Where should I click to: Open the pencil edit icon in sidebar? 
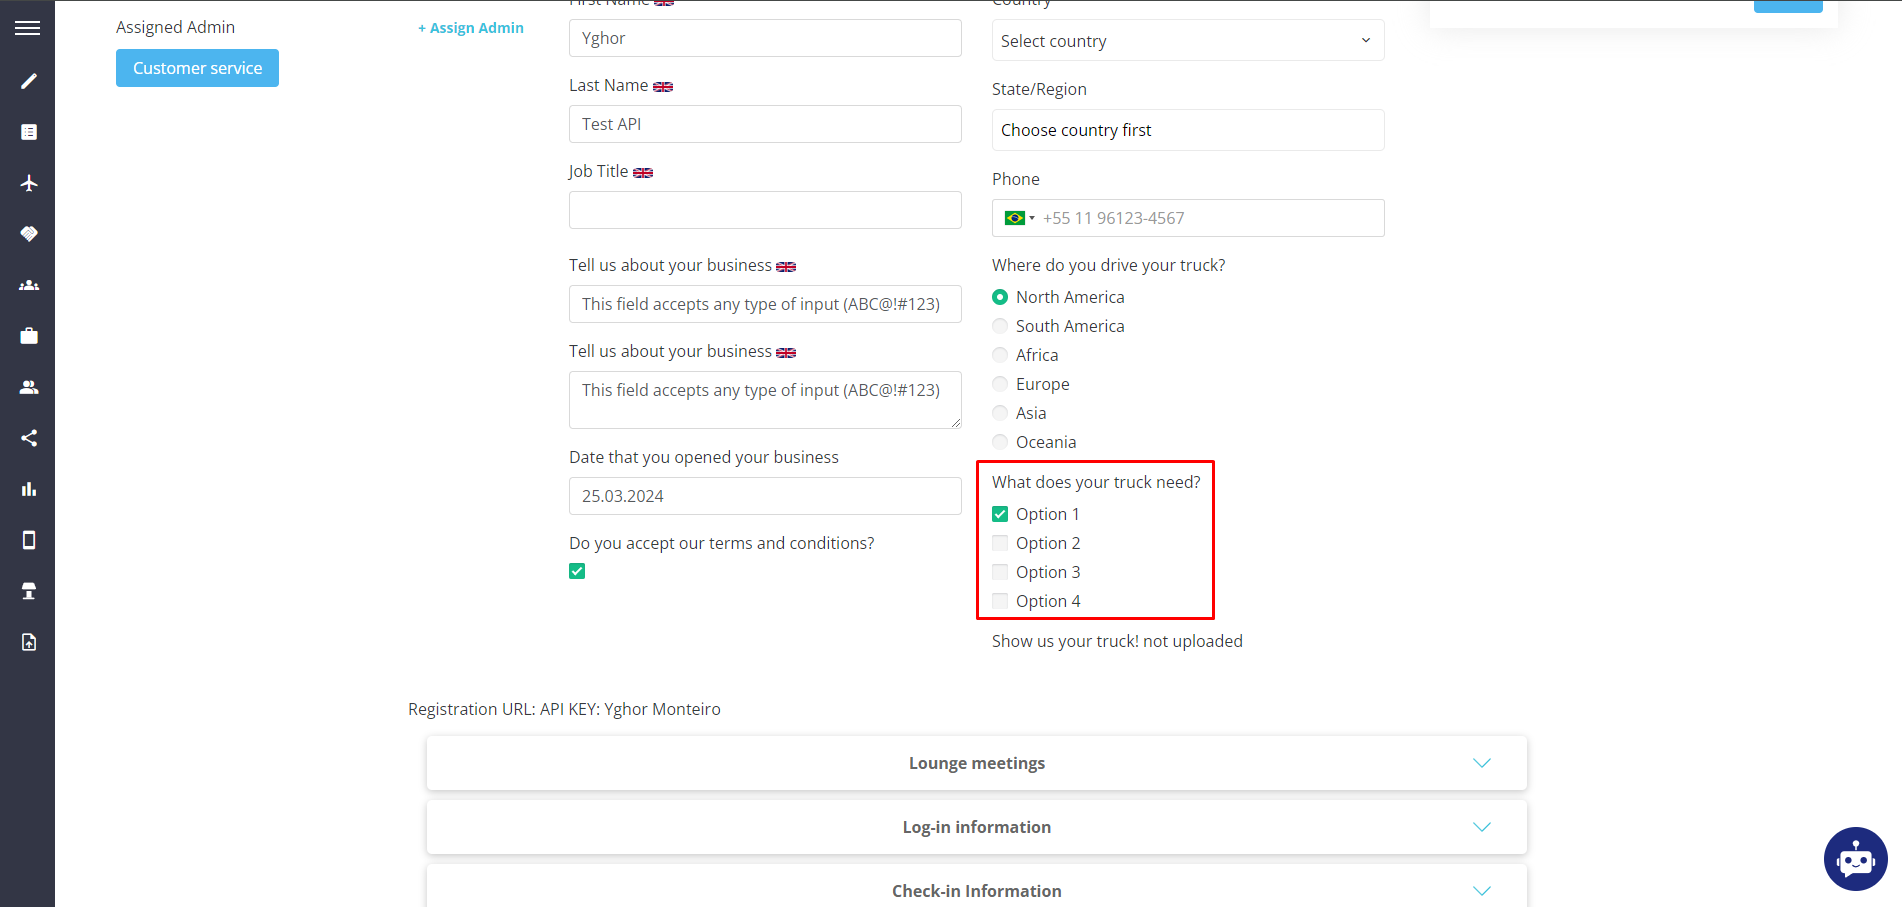28,80
